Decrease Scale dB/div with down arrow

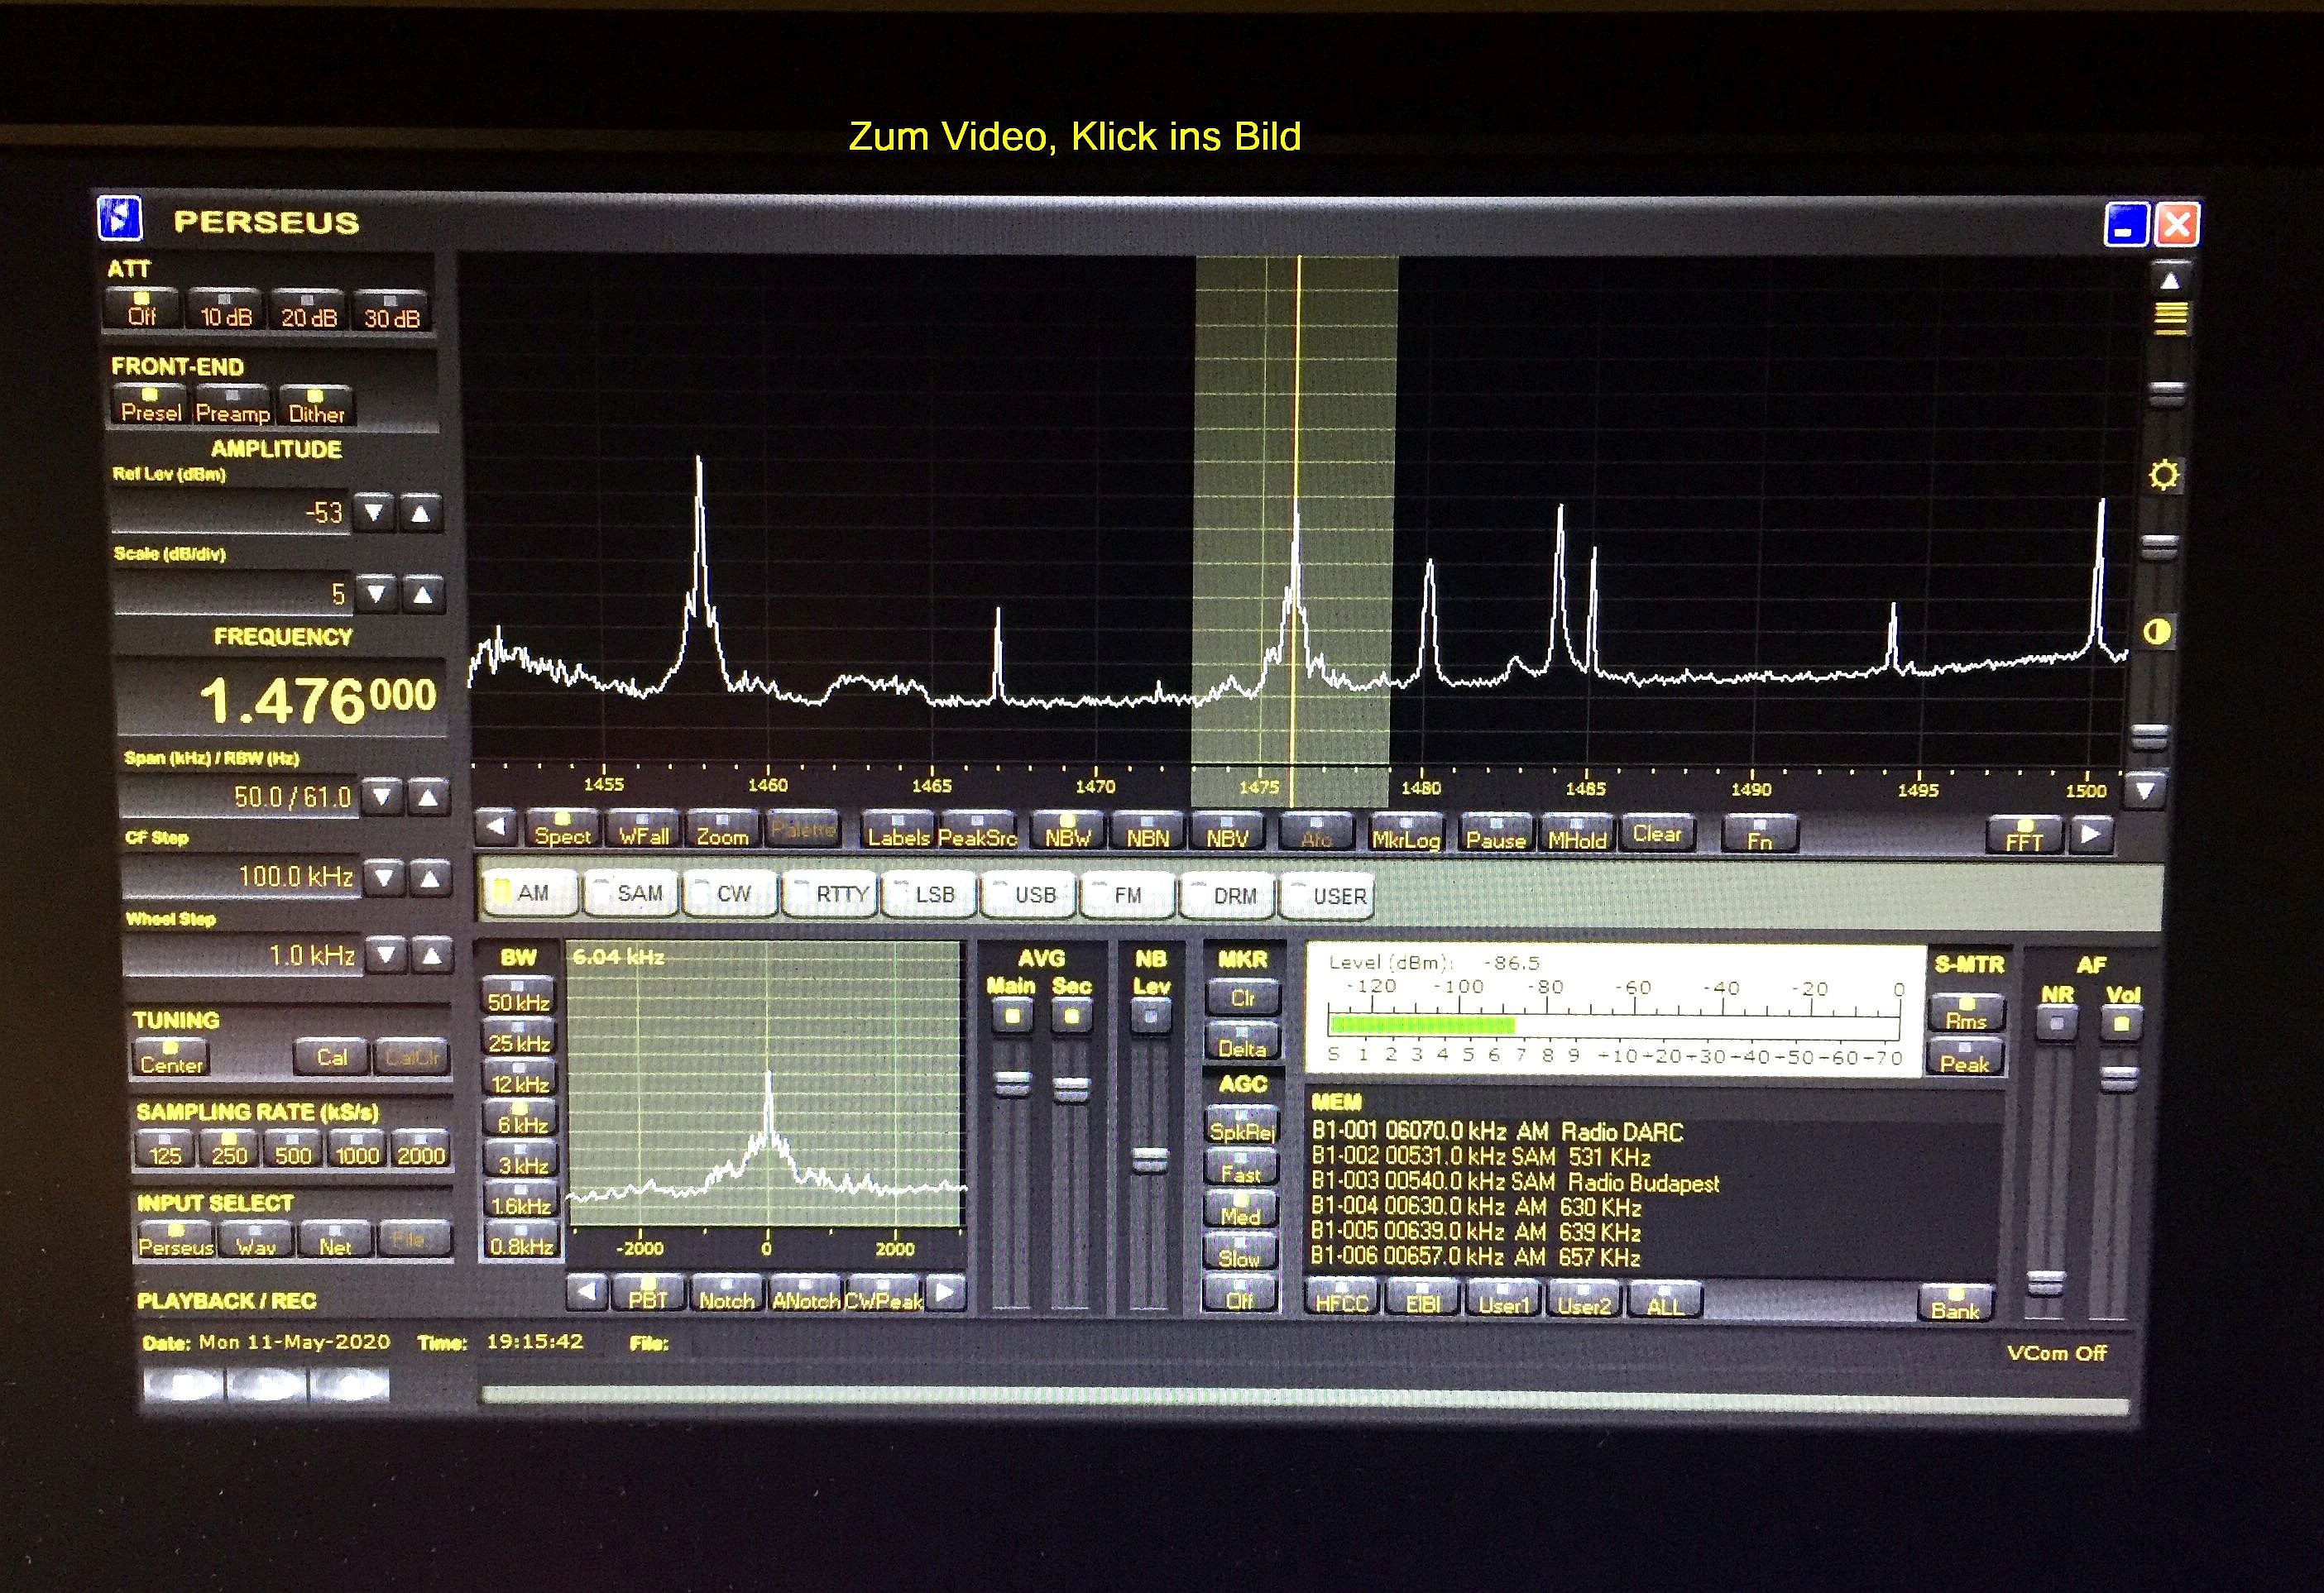pos(377,594)
